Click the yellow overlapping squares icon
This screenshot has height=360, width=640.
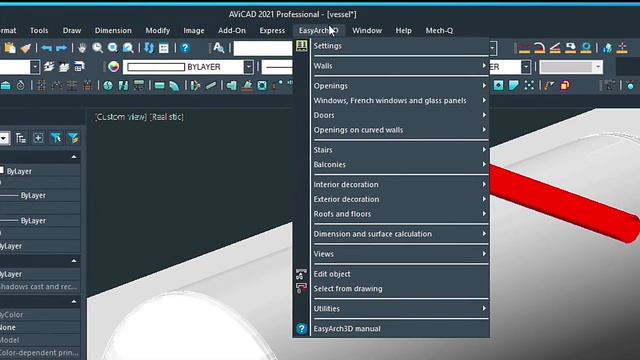tap(565, 85)
